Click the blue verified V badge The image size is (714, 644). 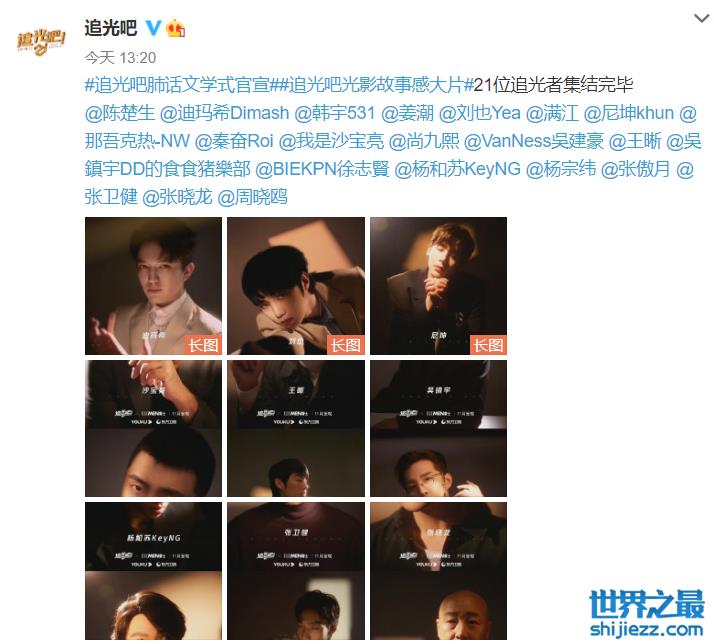pyautogui.click(x=153, y=28)
